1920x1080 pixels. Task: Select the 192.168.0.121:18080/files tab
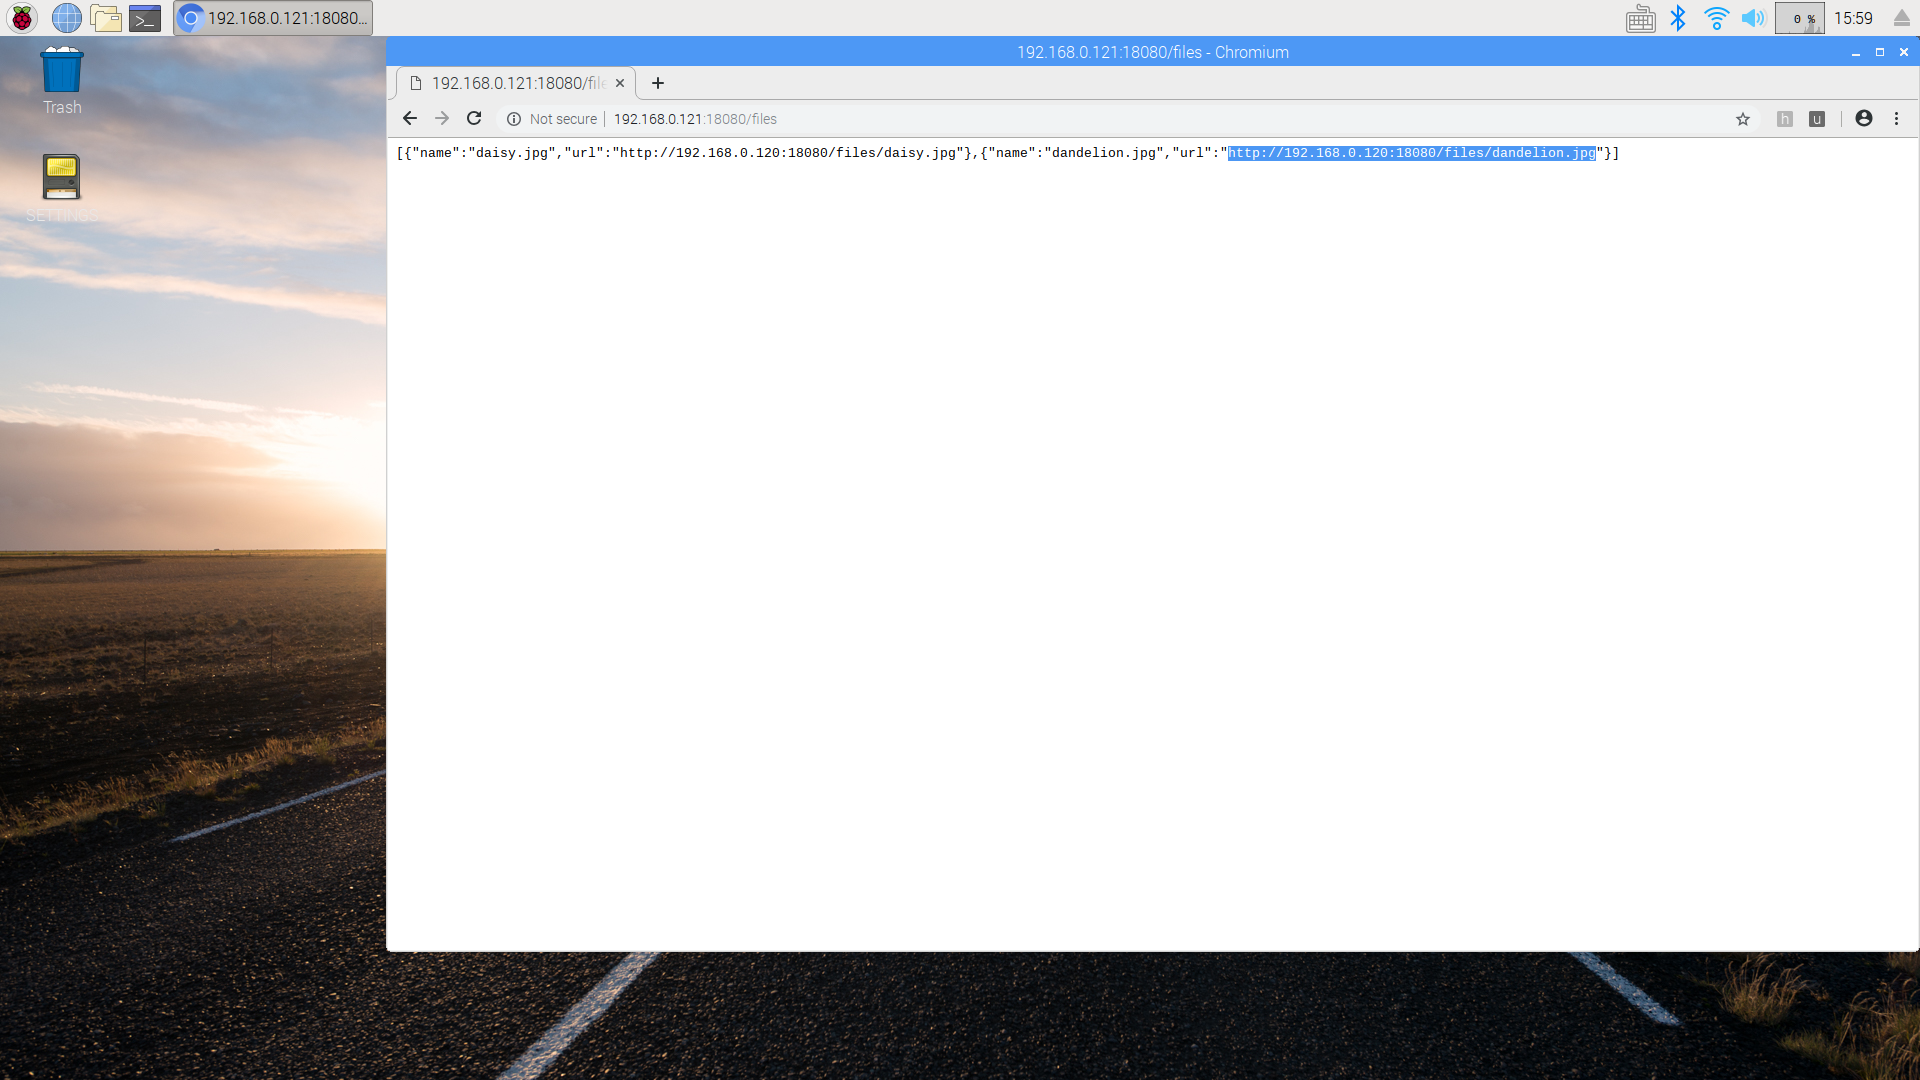510,83
